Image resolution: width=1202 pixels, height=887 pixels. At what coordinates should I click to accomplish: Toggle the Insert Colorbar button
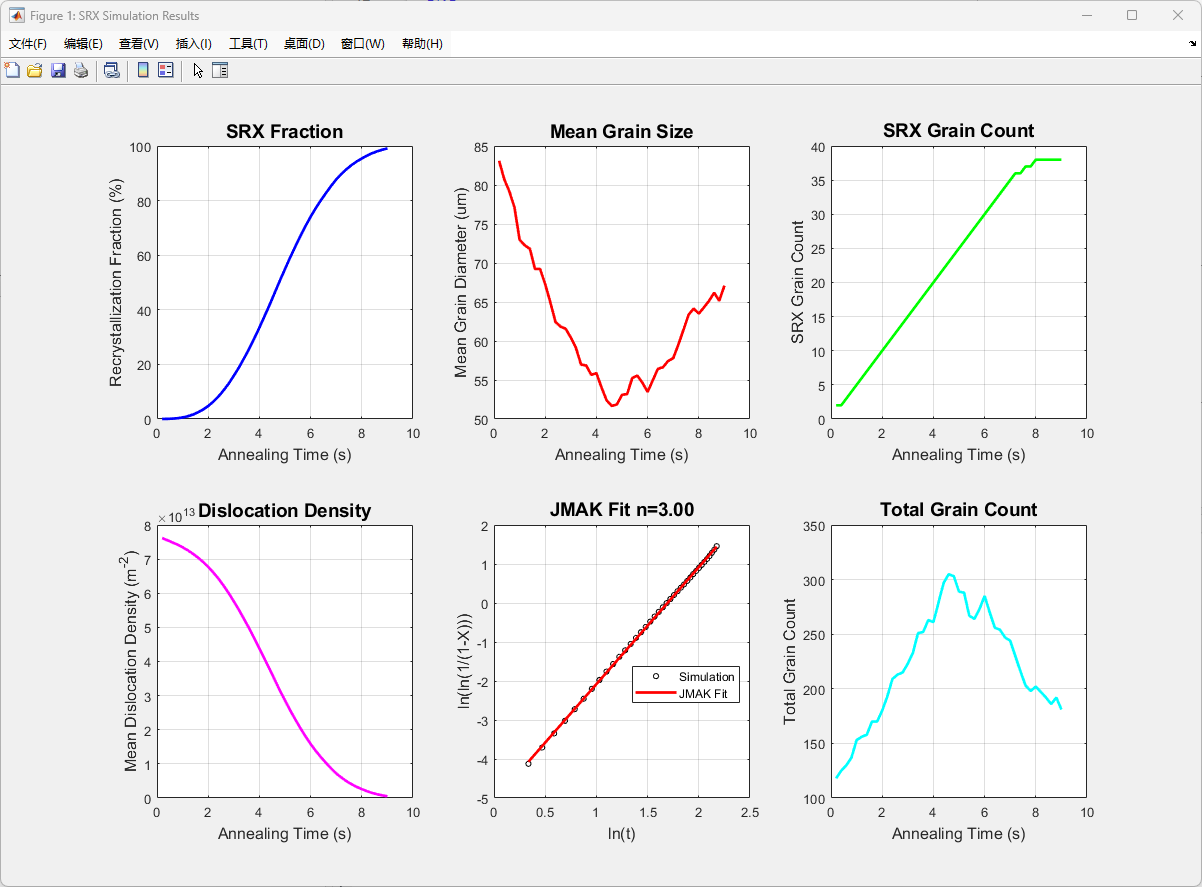143,70
